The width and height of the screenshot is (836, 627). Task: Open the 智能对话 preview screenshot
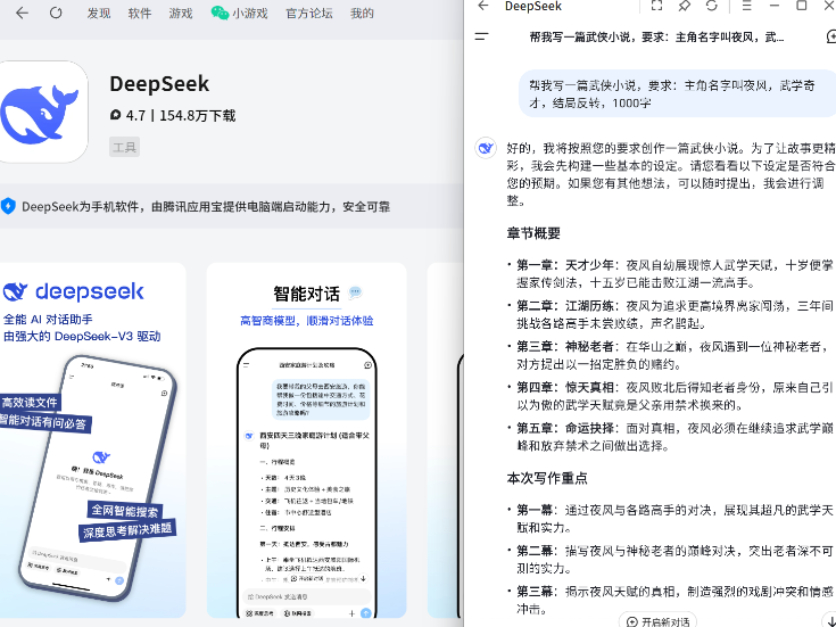307,440
